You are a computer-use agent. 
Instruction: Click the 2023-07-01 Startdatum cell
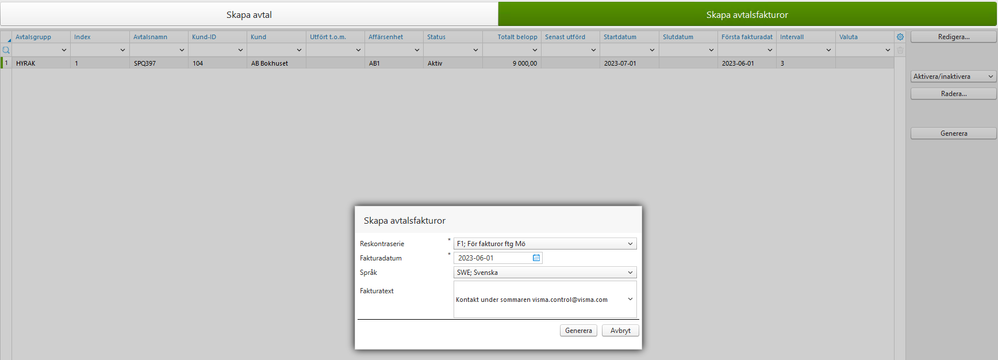(628, 64)
